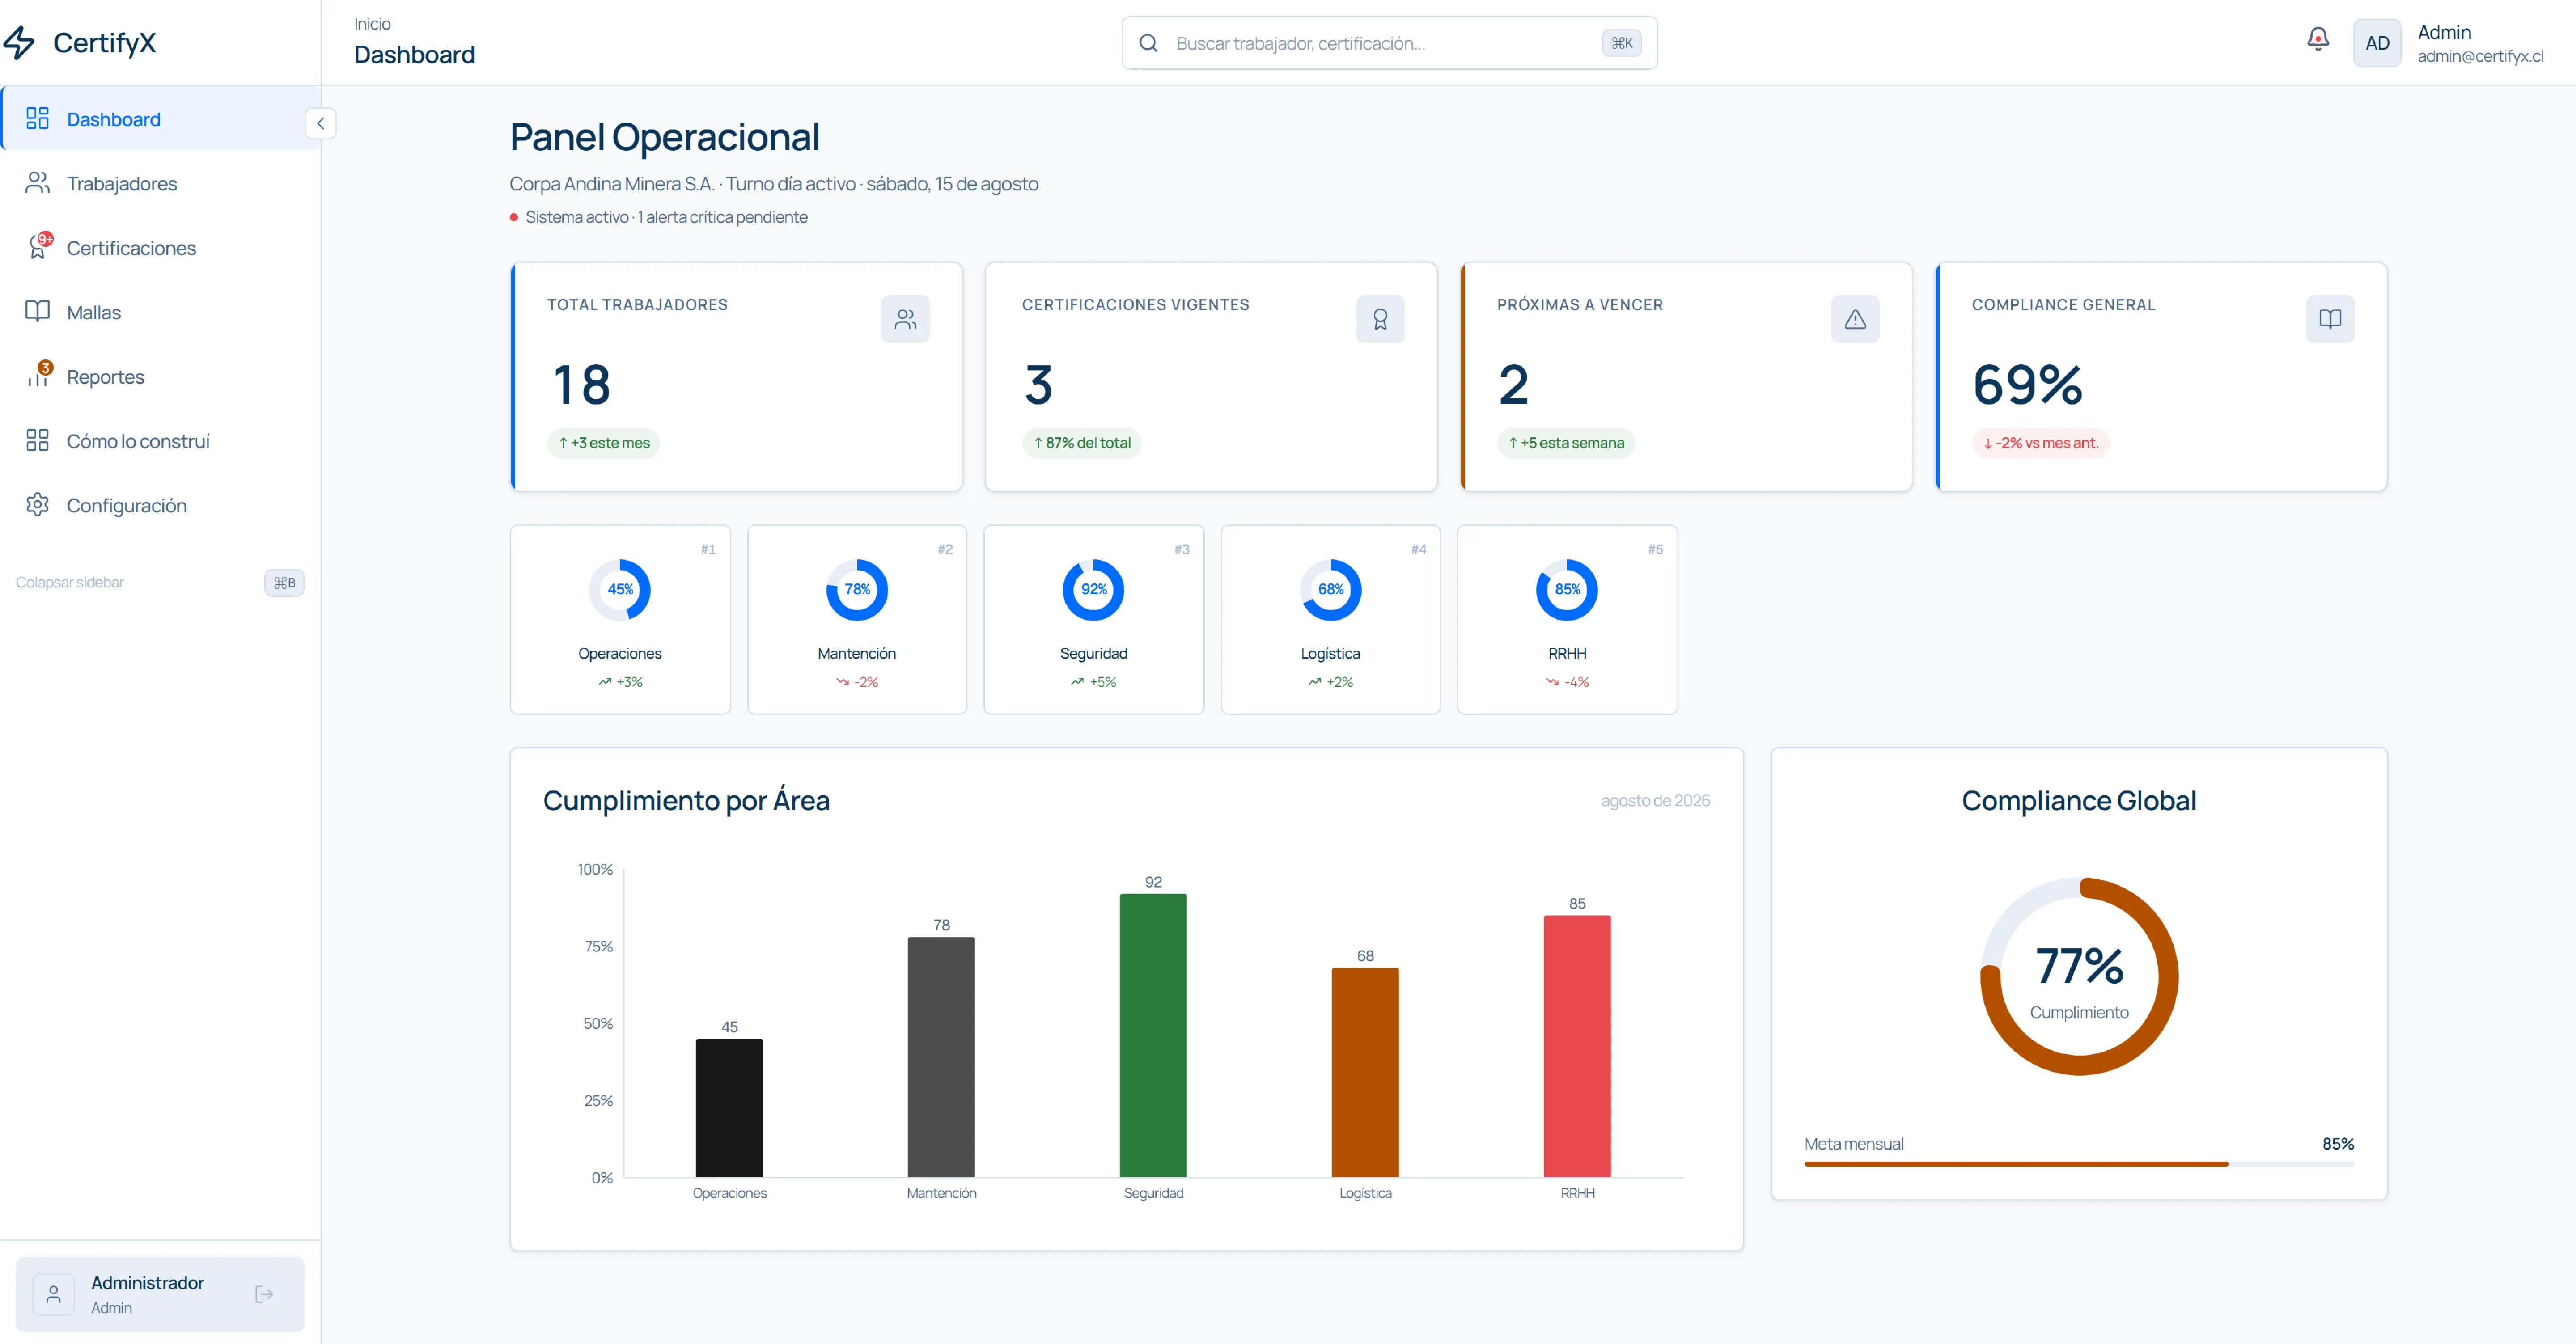This screenshot has height=1344, width=2576.
Task: Click the Logística +2% trend text
Action: (x=1330, y=682)
